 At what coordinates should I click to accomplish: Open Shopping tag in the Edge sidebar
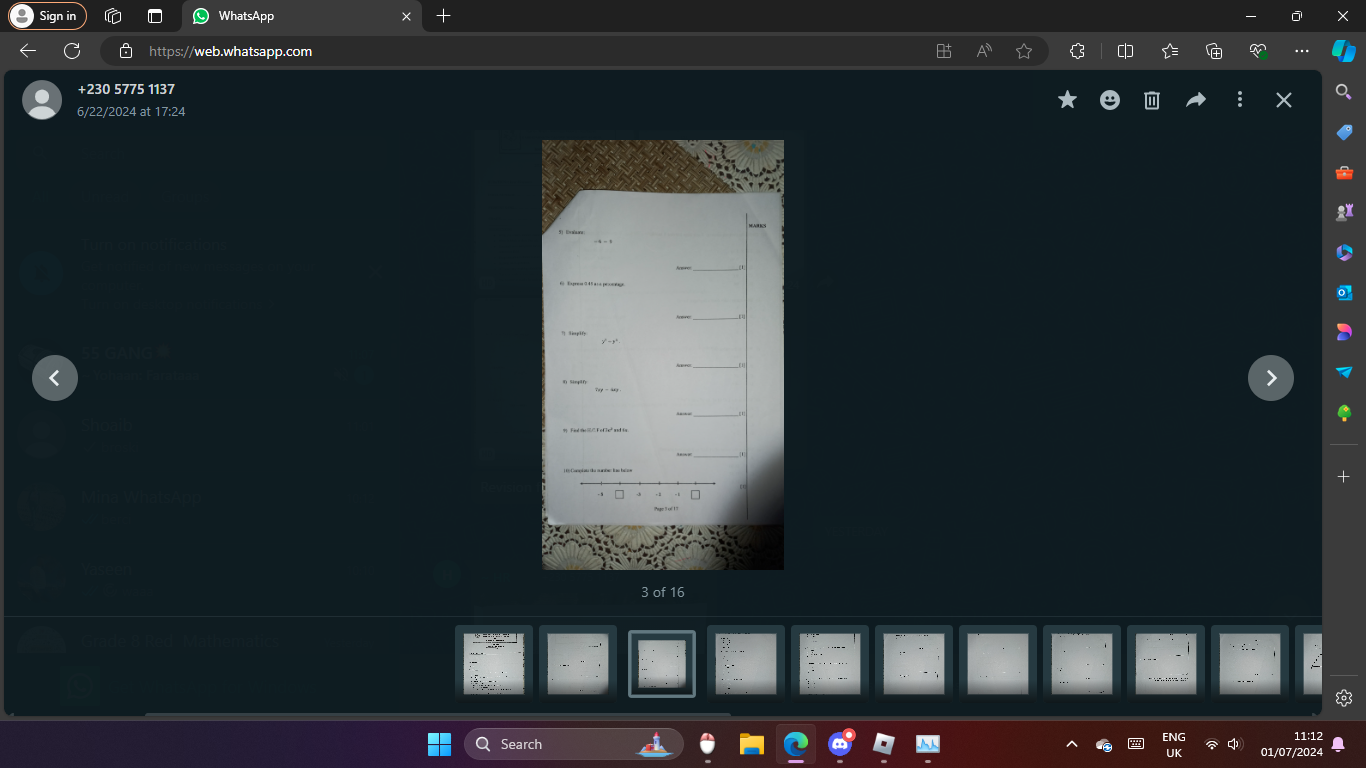pyautogui.click(x=1344, y=132)
